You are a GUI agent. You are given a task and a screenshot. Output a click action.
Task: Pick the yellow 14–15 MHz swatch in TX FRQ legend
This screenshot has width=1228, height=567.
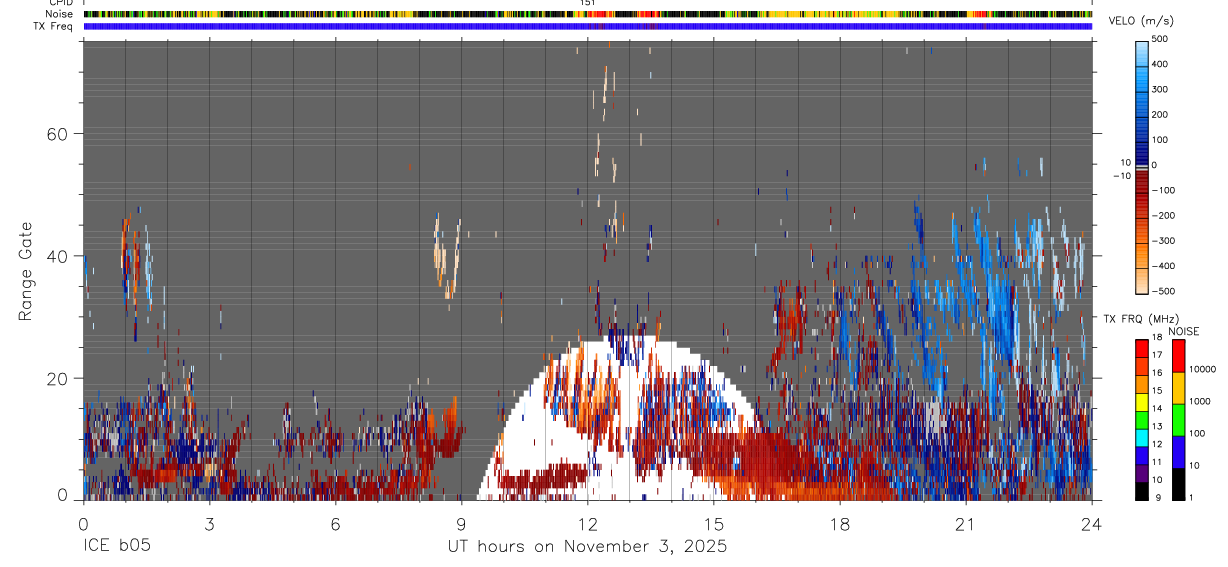tap(1142, 402)
